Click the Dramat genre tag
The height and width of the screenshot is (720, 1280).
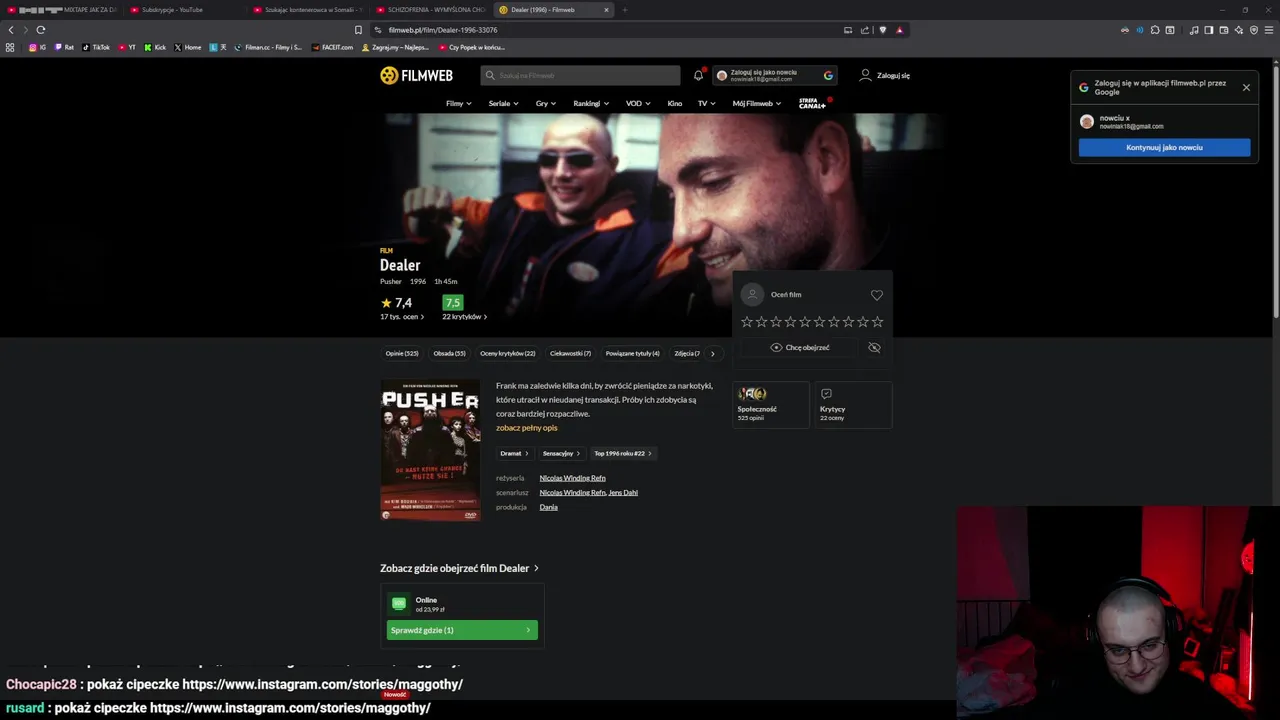pyautogui.click(x=514, y=453)
